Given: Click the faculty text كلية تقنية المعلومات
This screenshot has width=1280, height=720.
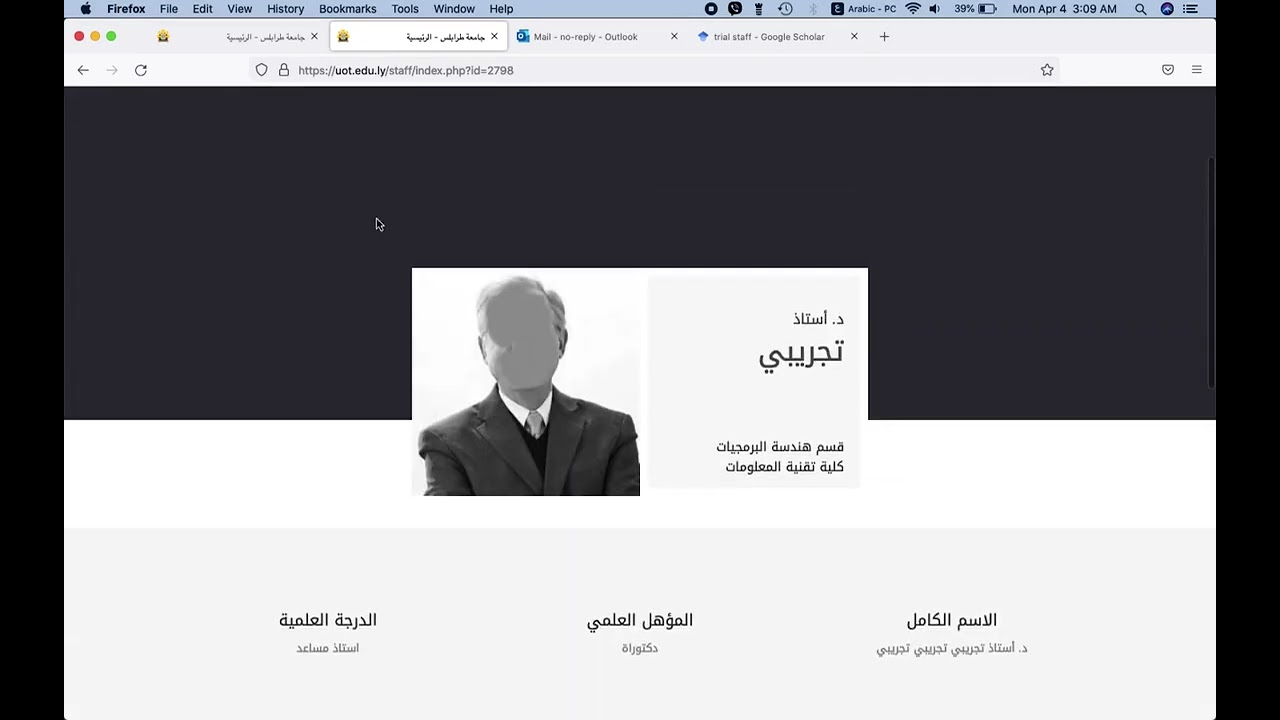Looking at the screenshot, I should point(785,467).
